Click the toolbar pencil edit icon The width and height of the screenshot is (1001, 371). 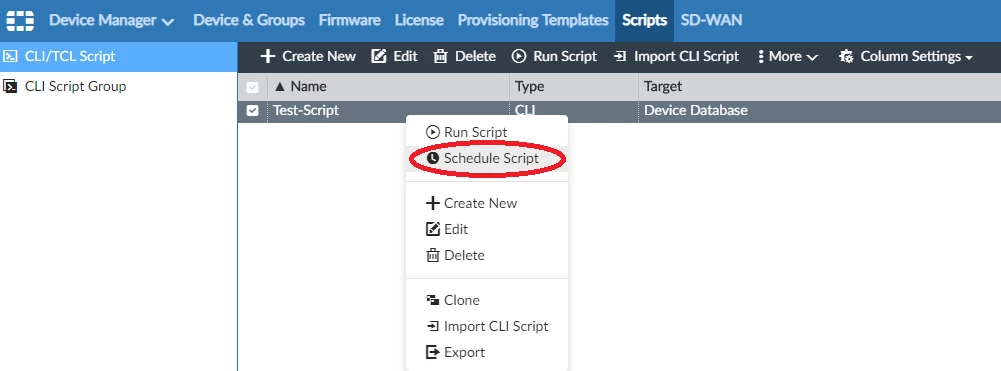[379, 56]
